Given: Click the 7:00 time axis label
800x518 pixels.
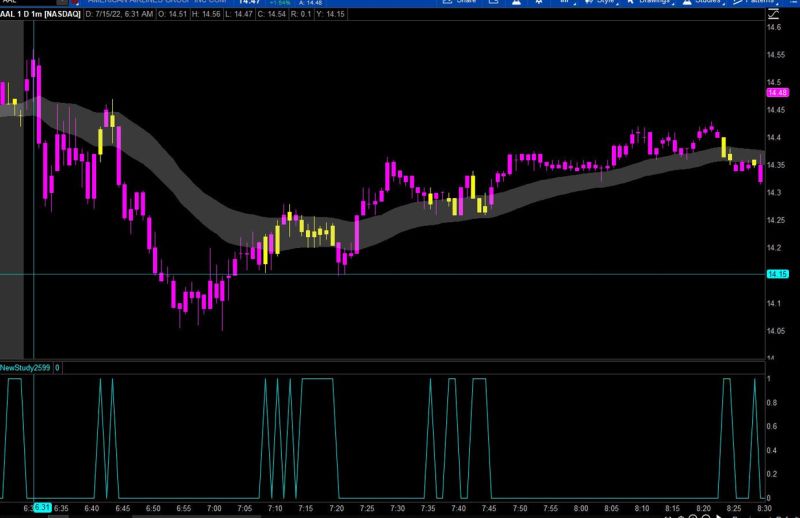Looking at the screenshot, I should point(214,508).
